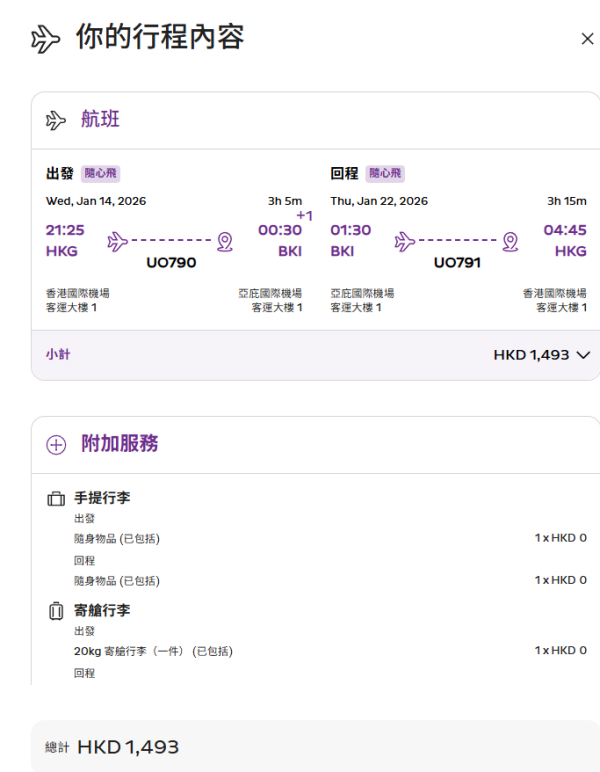Open the 附加服務 section header
Viewport: 600px width, 772px height.
[x=119, y=444]
